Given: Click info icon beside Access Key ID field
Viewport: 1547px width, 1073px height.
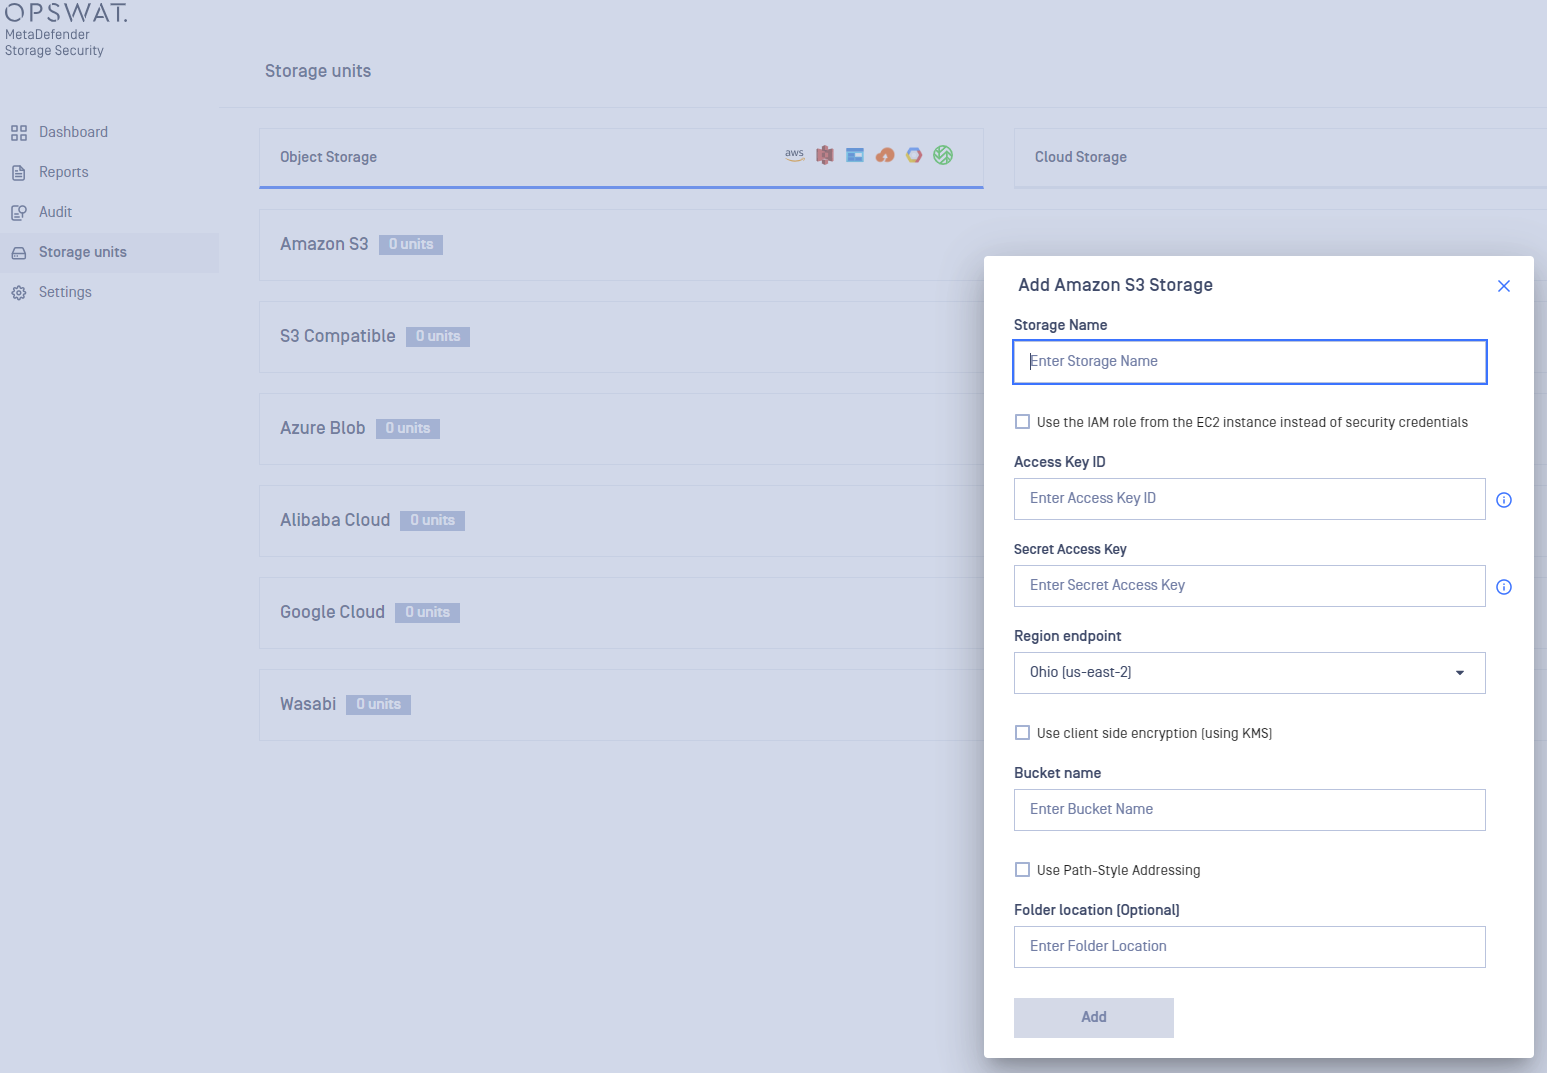Looking at the screenshot, I should click(x=1504, y=500).
